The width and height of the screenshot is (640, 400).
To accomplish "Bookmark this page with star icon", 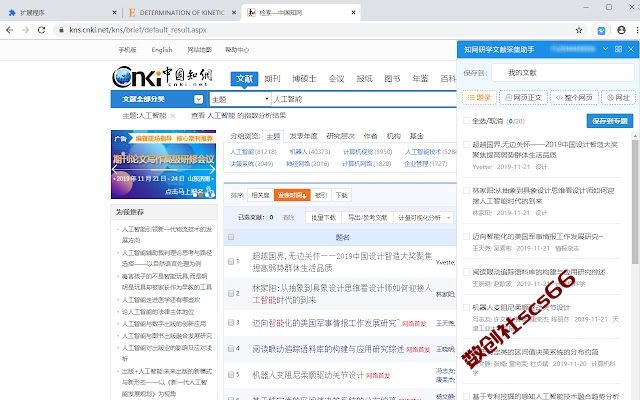I will point(579,30).
